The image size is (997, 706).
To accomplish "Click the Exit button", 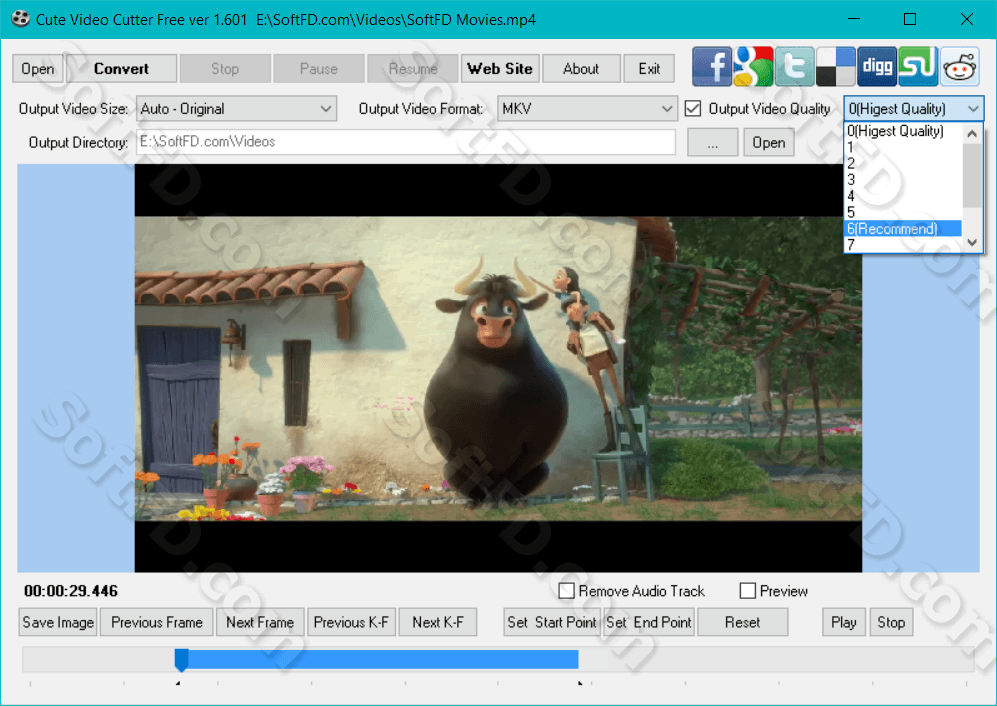I will pyautogui.click(x=649, y=69).
